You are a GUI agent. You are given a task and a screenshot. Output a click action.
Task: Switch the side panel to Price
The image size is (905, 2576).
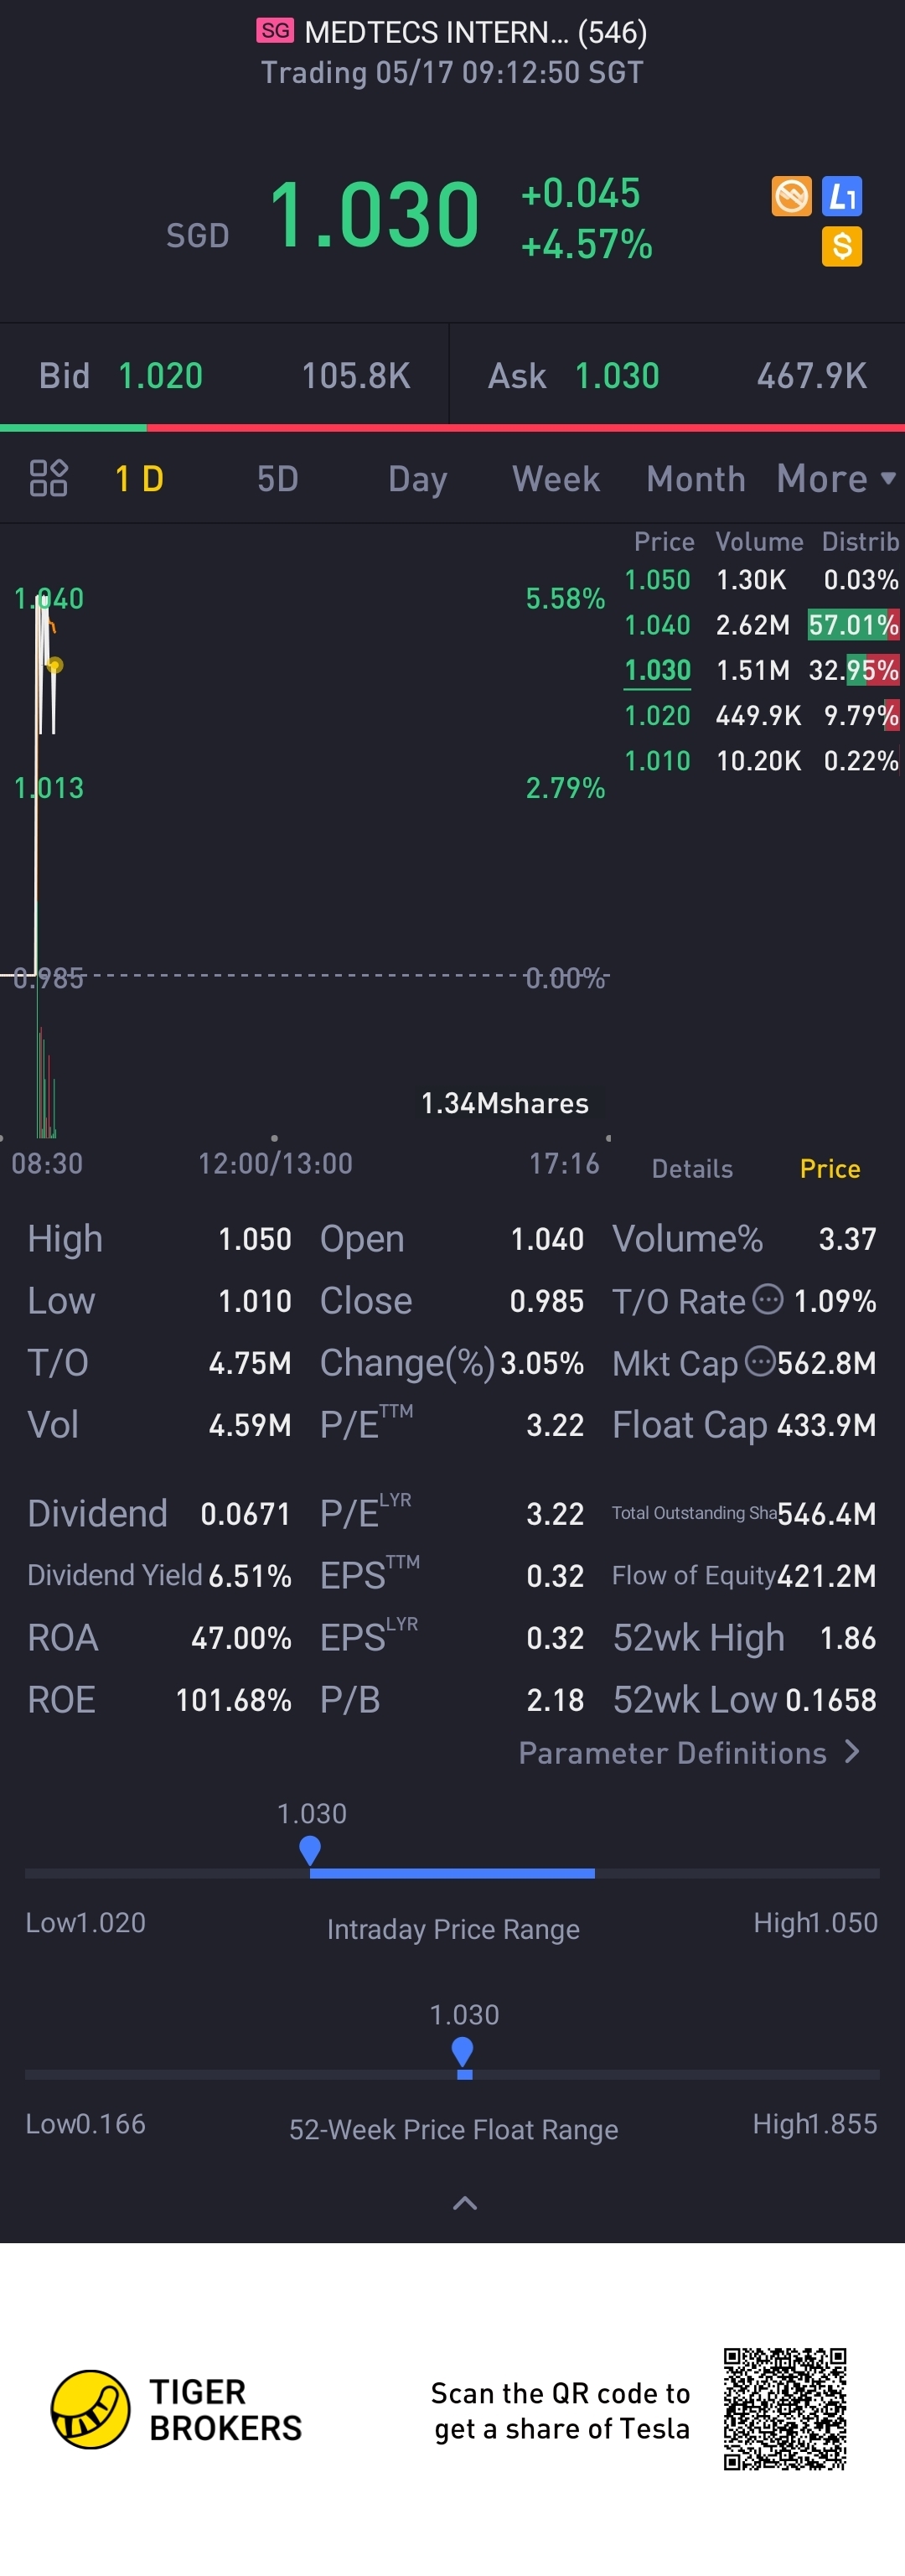(830, 1168)
